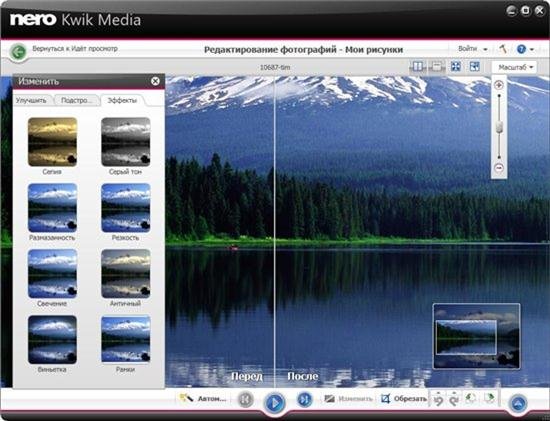Apply the Рамки frames effect

pyautogui.click(x=126, y=339)
